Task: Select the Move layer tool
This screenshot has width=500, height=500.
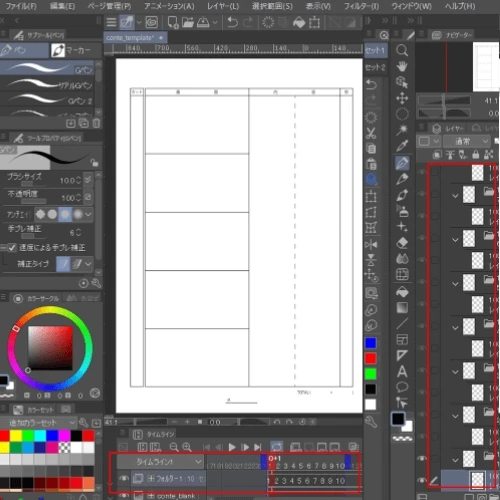Action: [402, 98]
